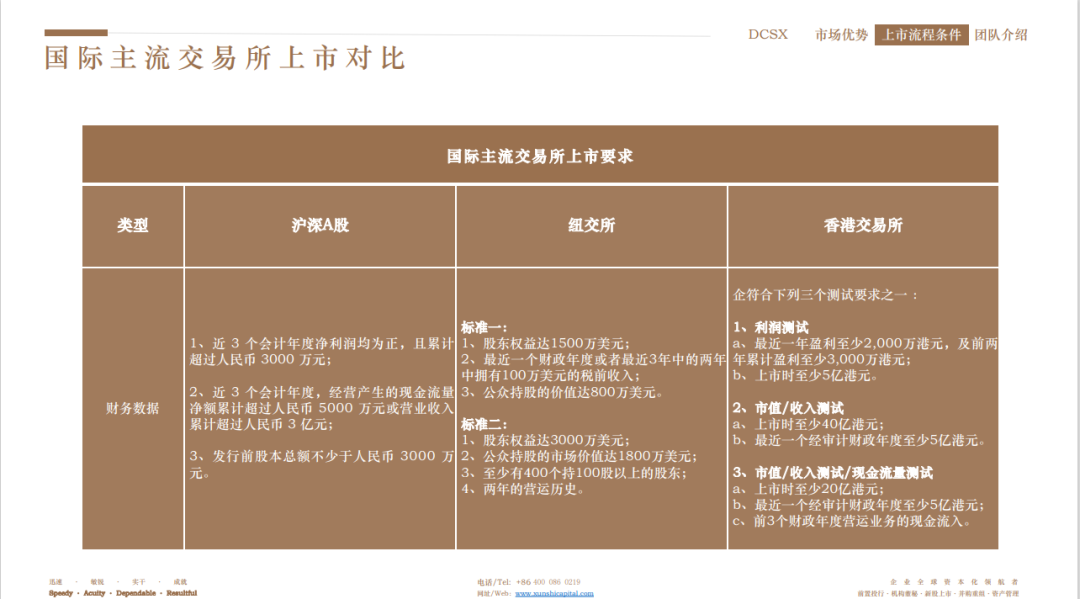Click the 纽交所 column header
This screenshot has height=599, width=1080.
point(591,225)
